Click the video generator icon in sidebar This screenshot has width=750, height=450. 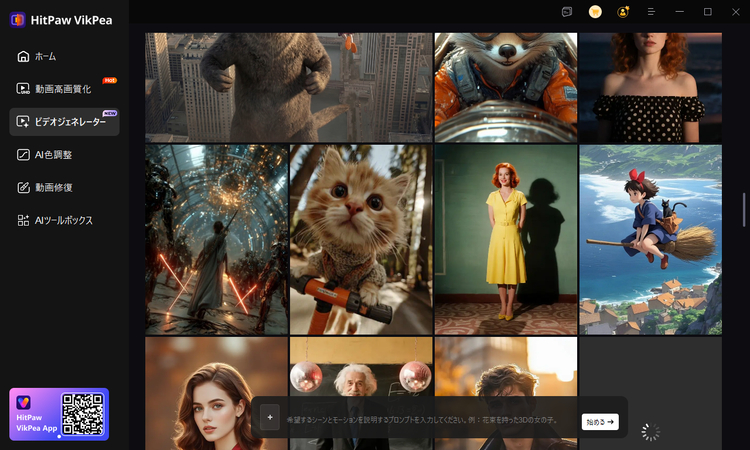(x=23, y=122)
